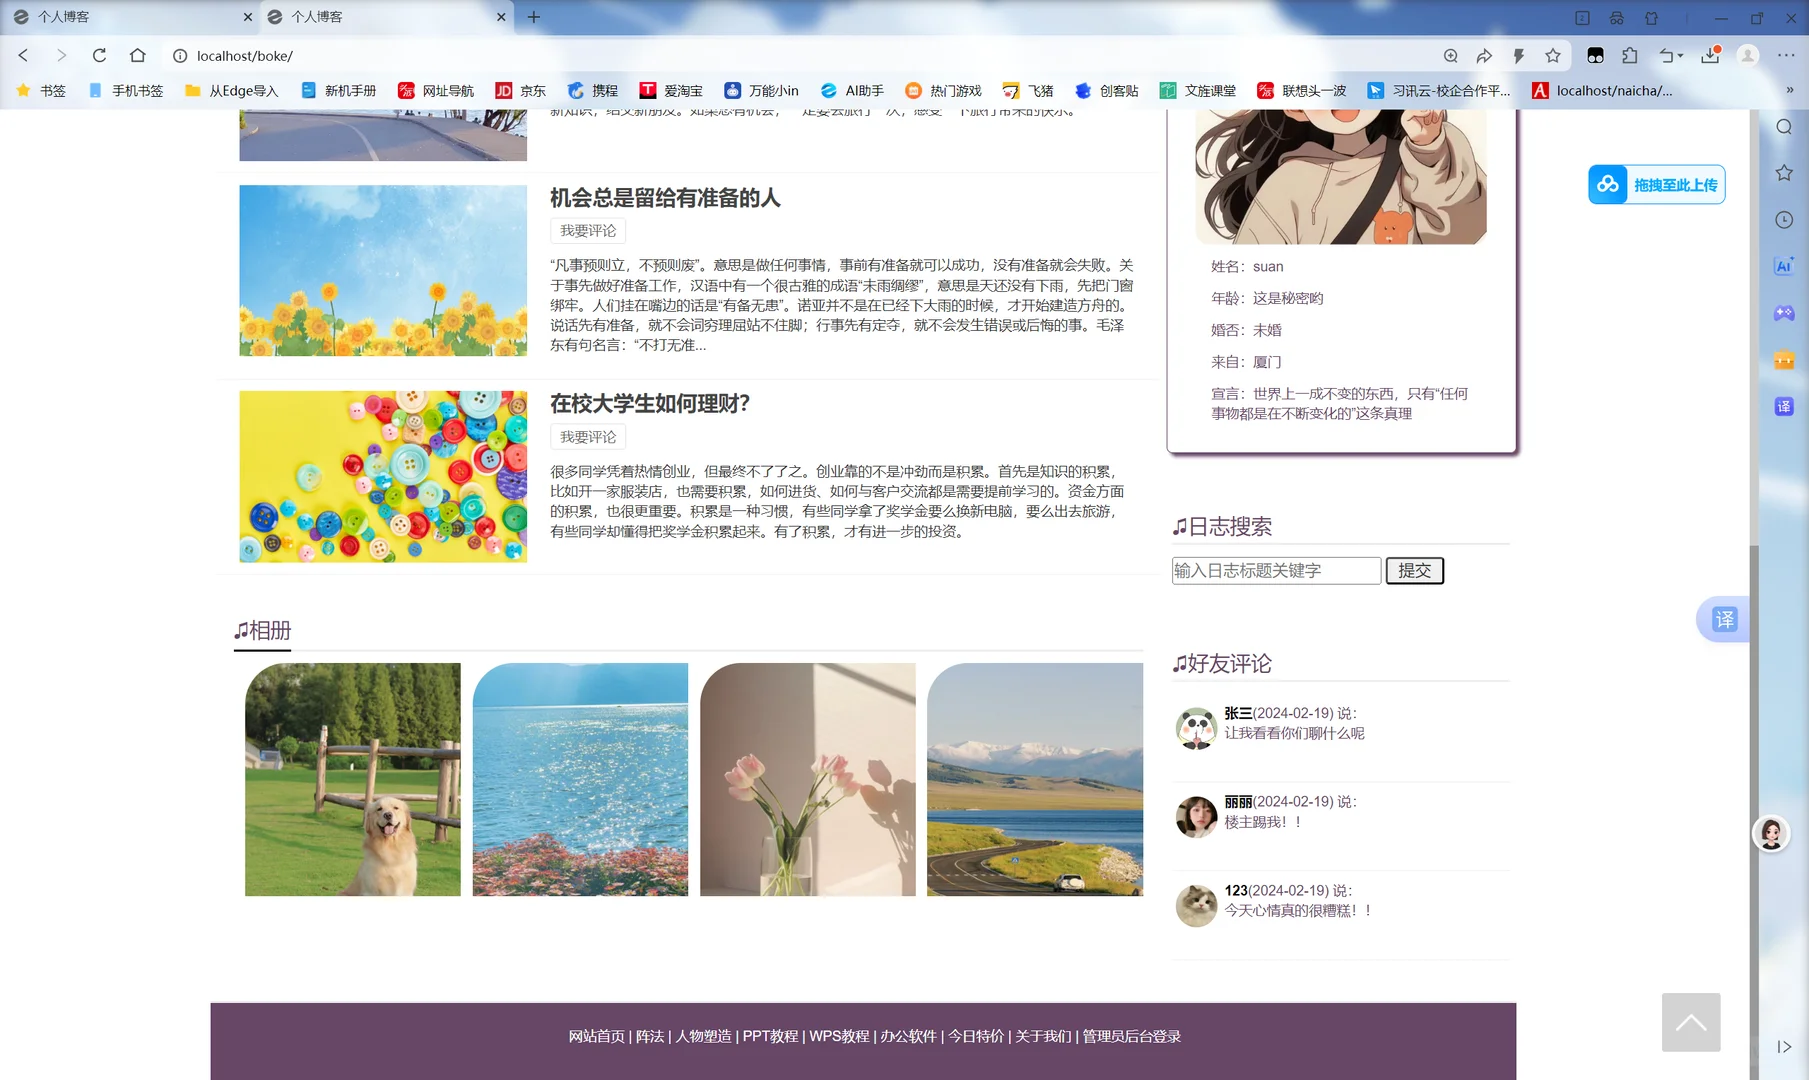Screen dimensions: 1809x1080
Task: Open the workspace briefcase icon in sidebar
Action: [1784, 360]
